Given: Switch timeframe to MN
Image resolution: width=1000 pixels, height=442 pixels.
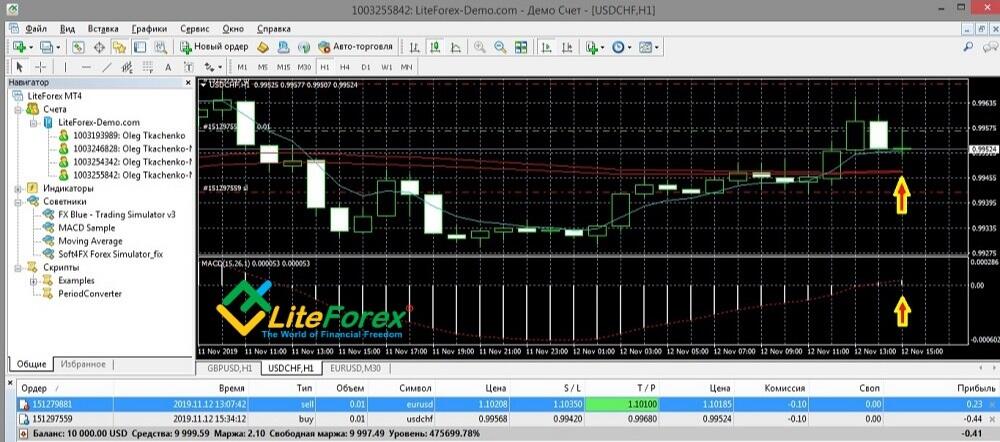Looking at the screenshot, I should [406, 67].
